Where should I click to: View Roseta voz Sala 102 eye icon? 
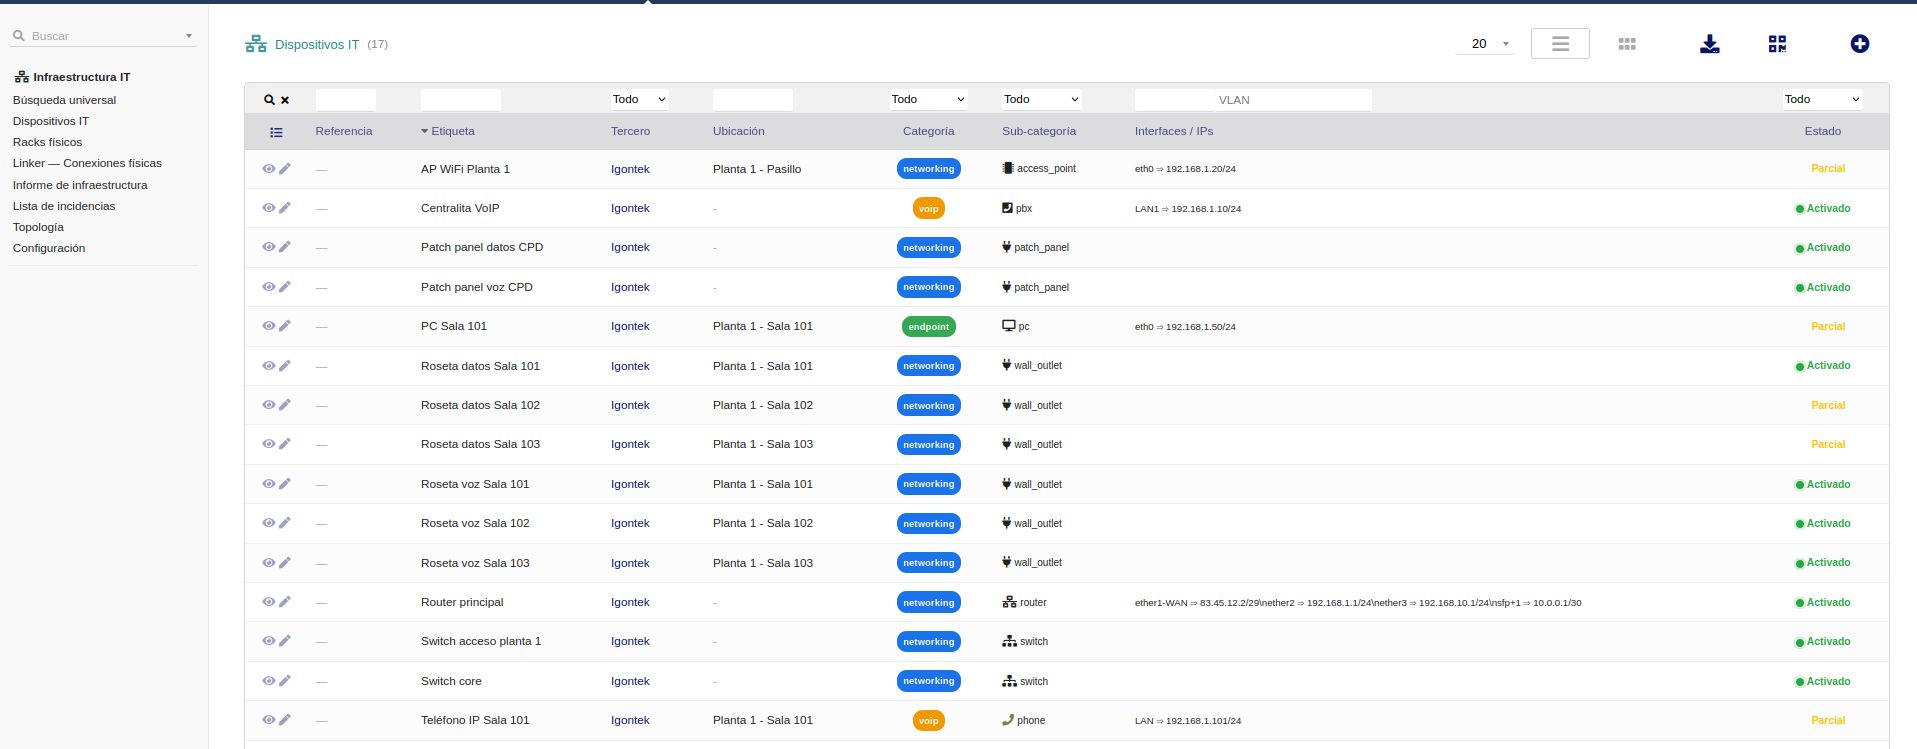click(269, 523)
